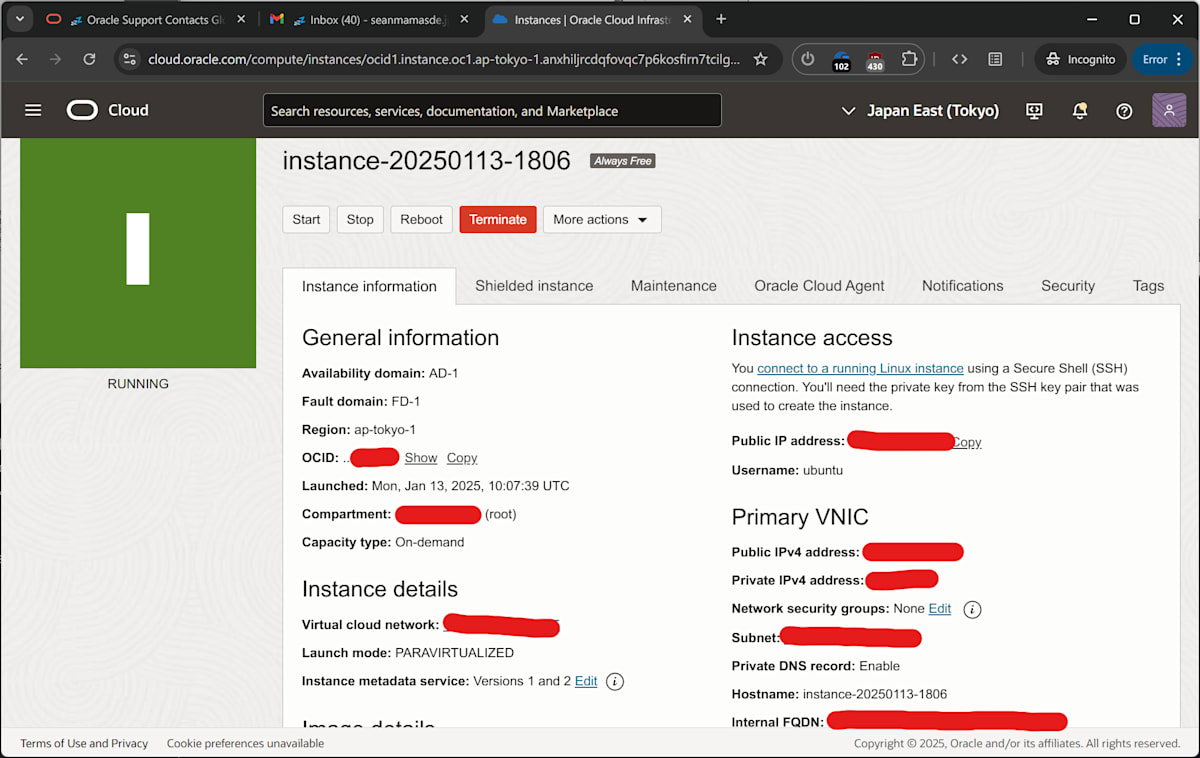Screen dimensions: 1200x758
Task: Close the Oracle Support Contacts tab
Action: pyautogui.click(x=241, y=19)
